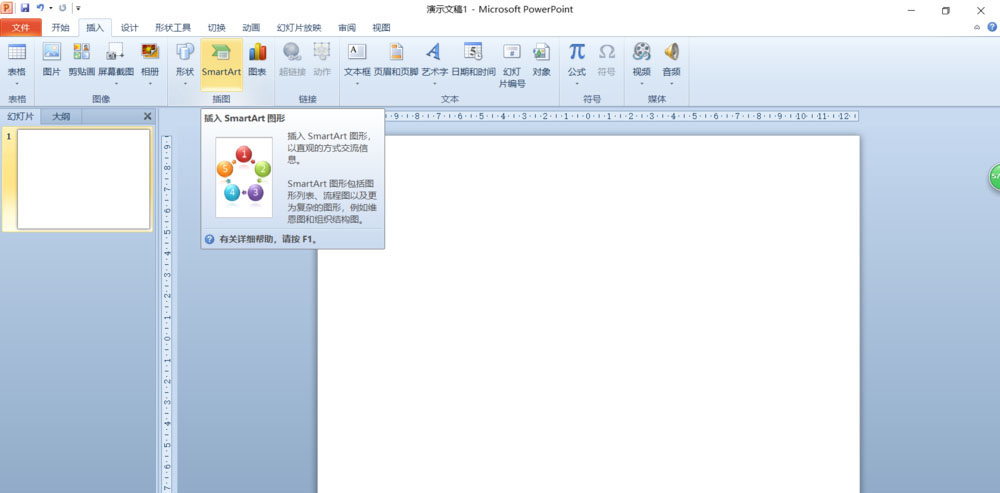Expand the 音频 dropdown arrow
Image resolution: width=1000 pixels, height=493 pixels.
point(671,84)
